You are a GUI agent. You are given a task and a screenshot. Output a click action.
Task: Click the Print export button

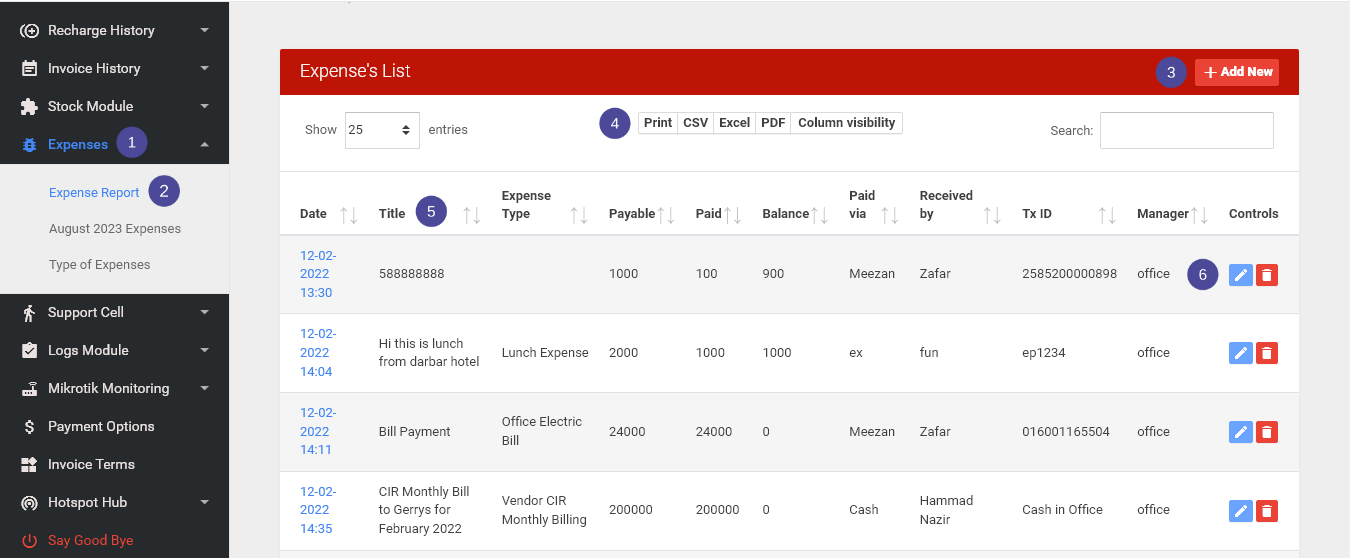tap(657, 123)
